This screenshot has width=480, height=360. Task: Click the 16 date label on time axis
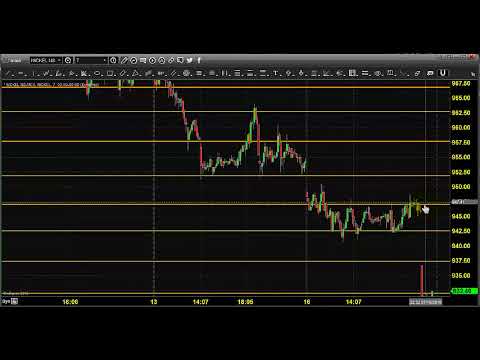pos(307,302)
